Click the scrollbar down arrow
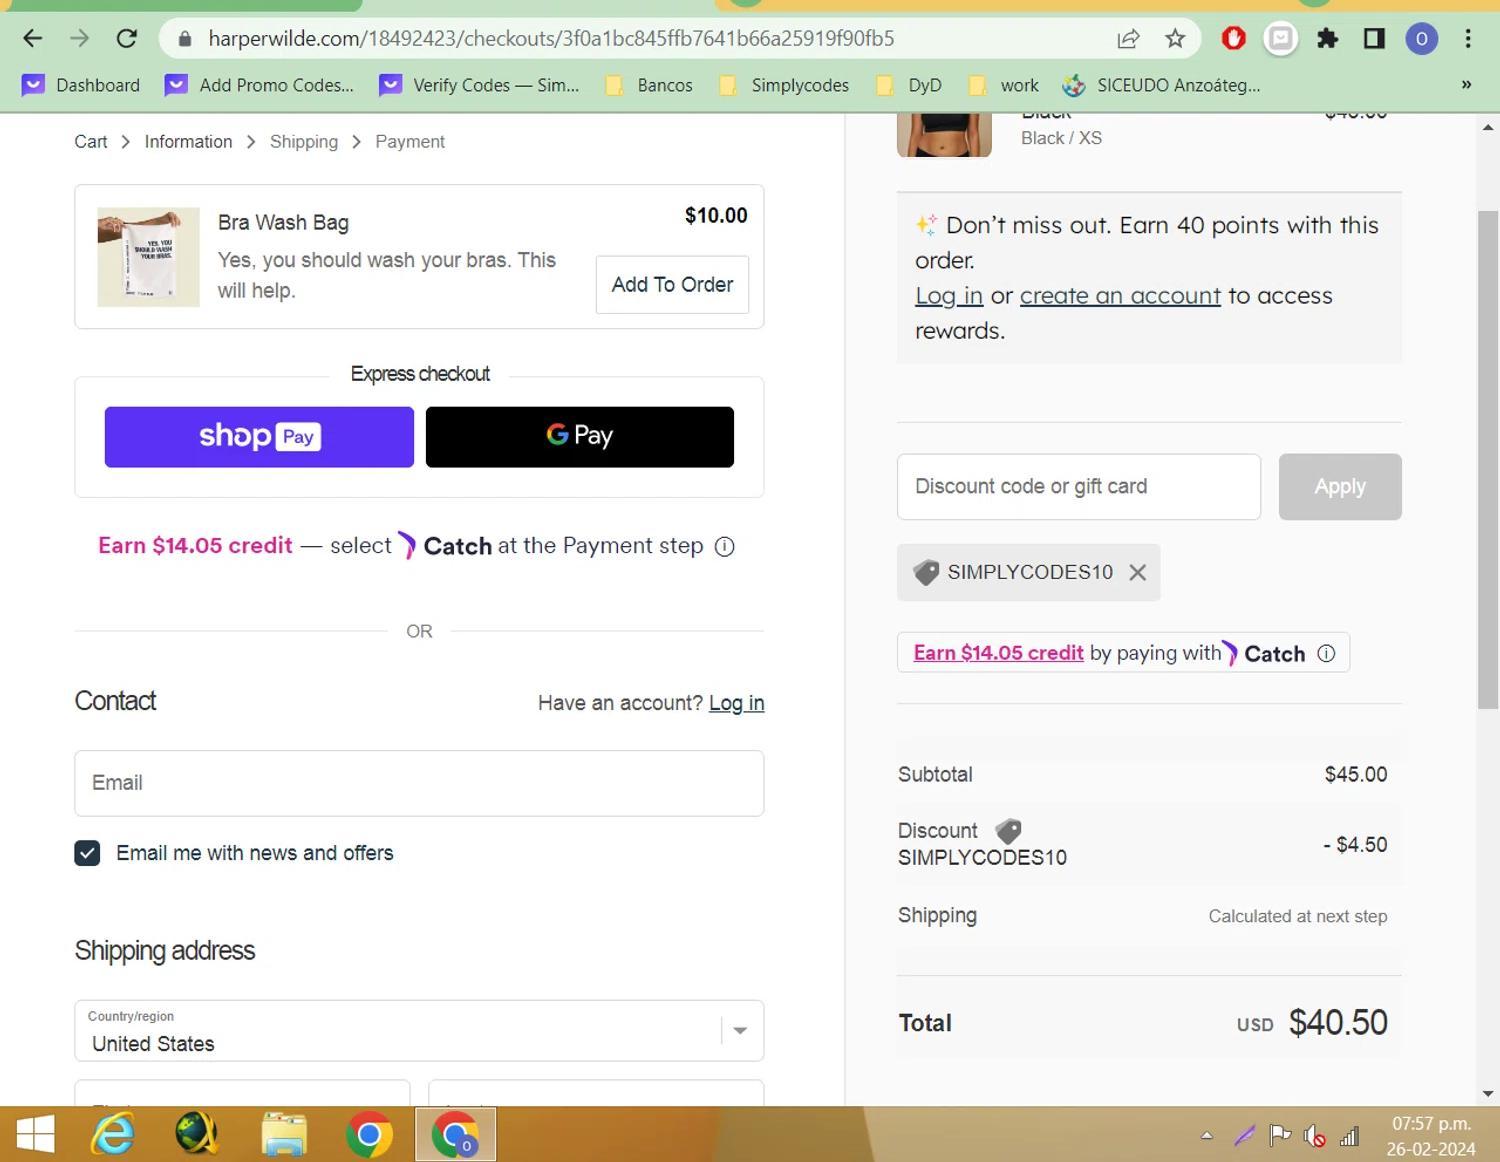The width and height of the screenshot is (1500, 1162). point(1488,1094)
